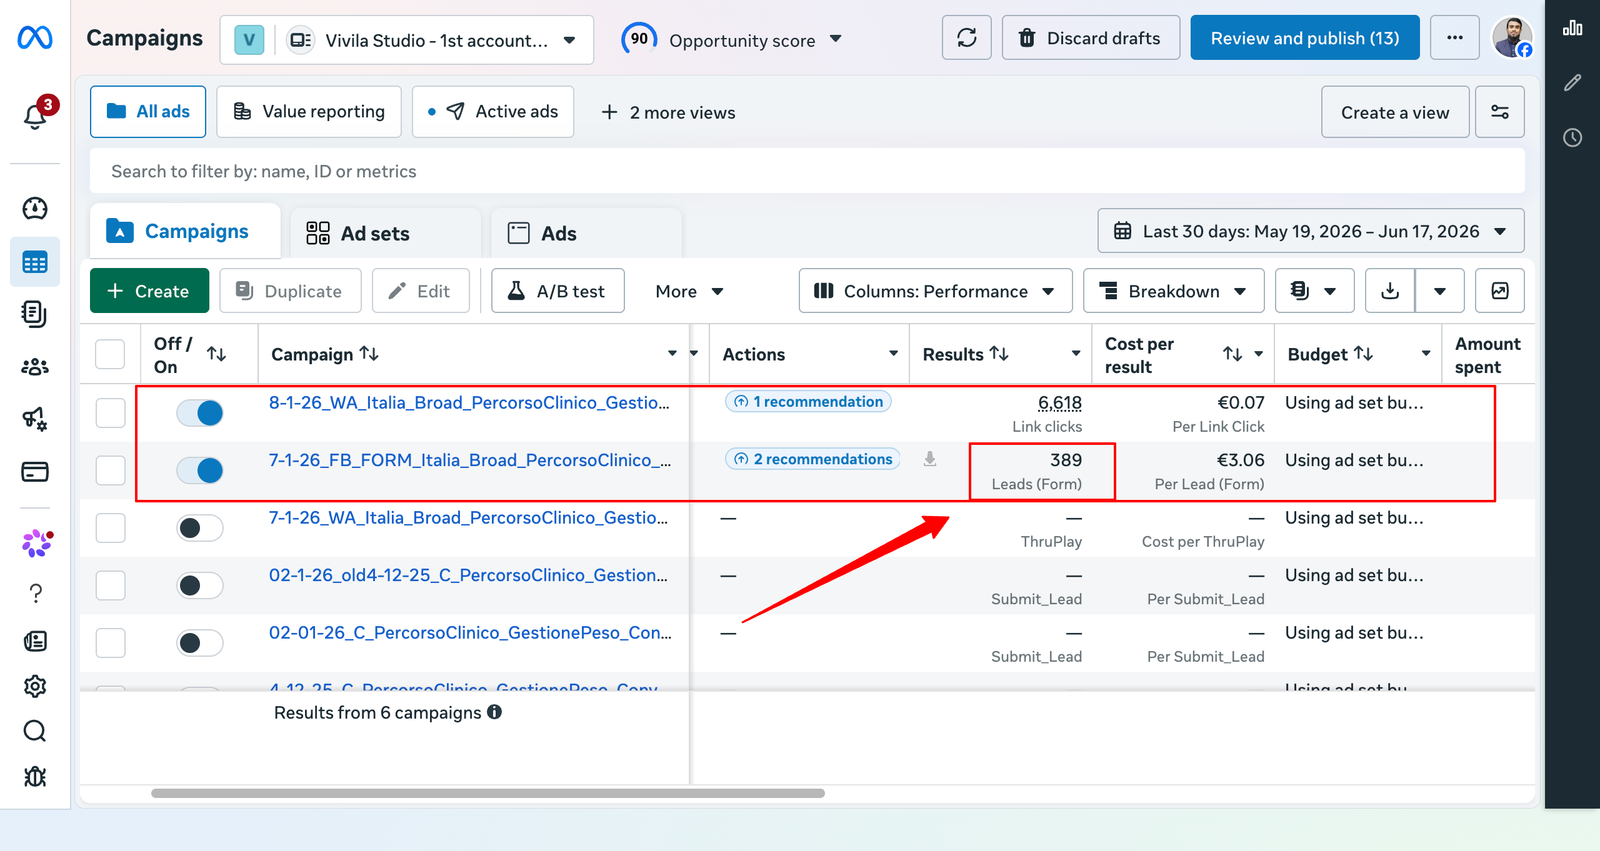The height and width of the screenshot is (851, 1600).
Task: Open Account overview gauge icon in sidebar
Action: coord(35,208)
